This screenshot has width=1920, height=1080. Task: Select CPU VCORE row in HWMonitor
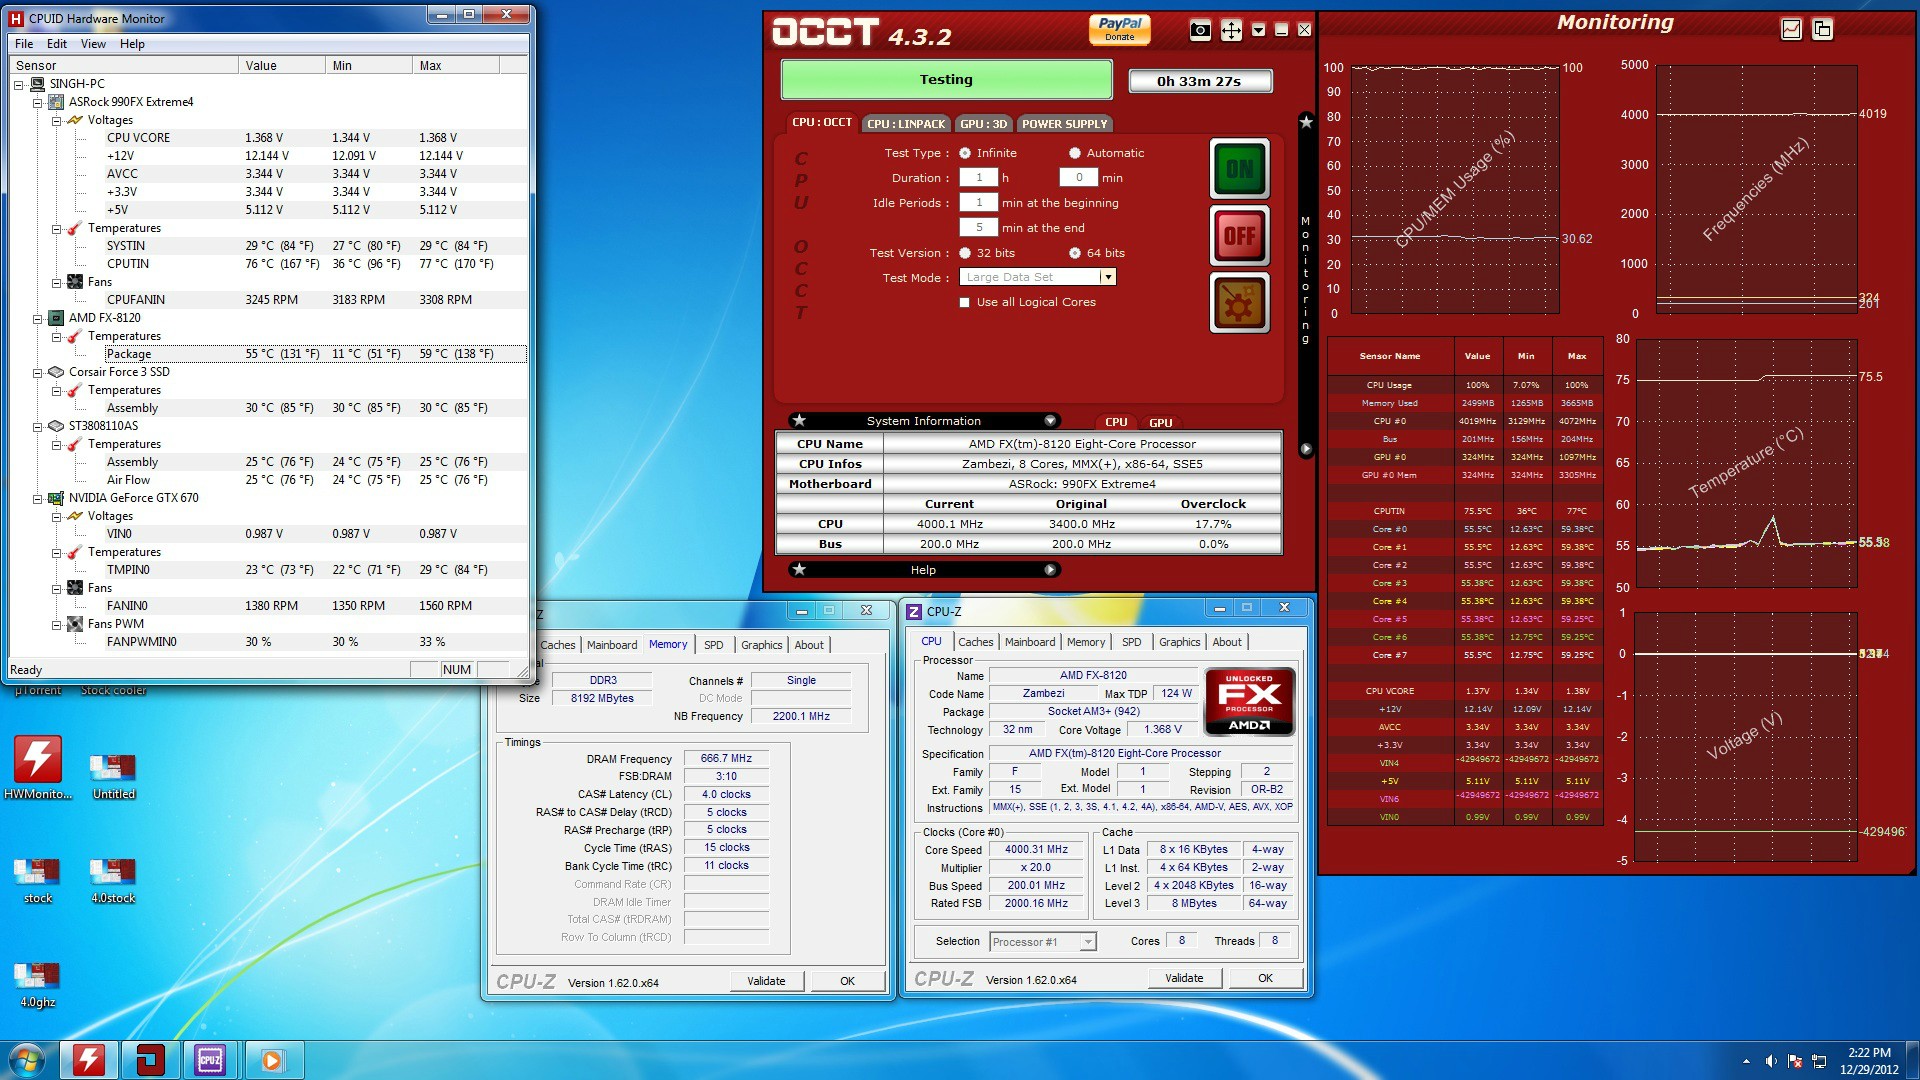316,138
